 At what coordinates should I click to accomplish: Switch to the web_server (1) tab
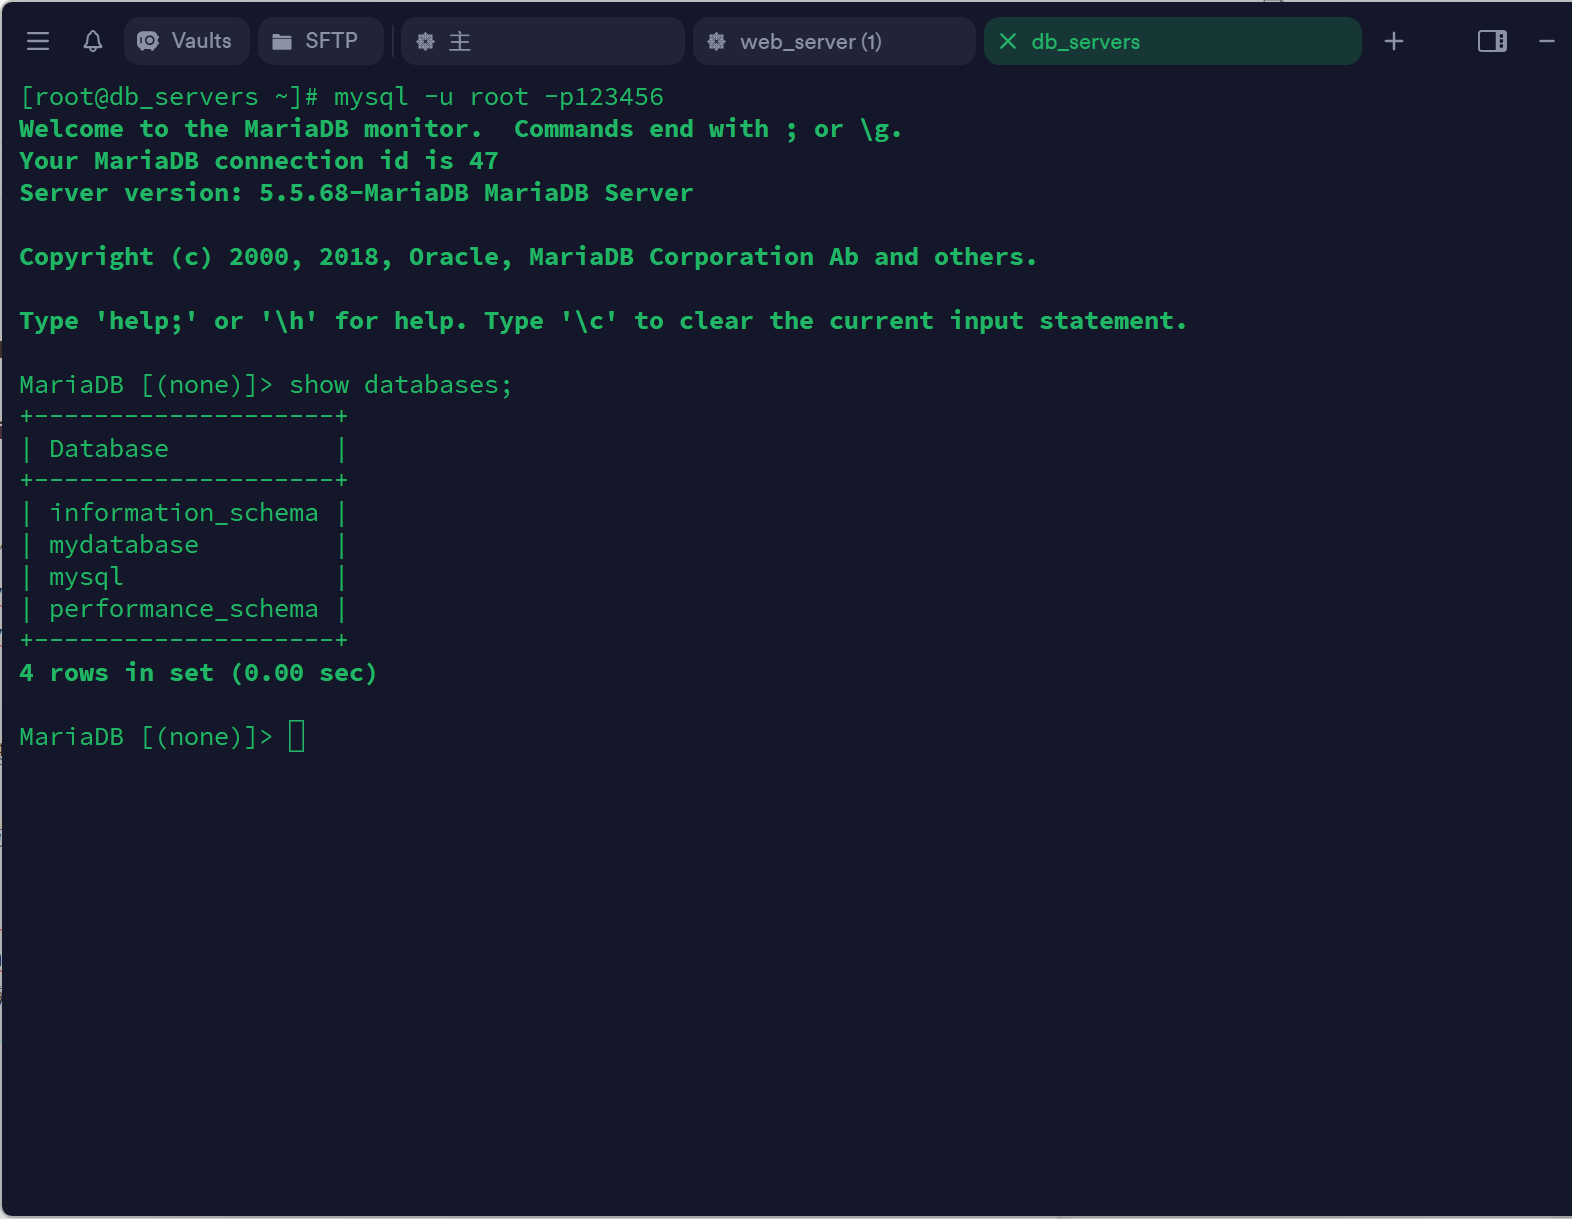[x=834, y=41]
